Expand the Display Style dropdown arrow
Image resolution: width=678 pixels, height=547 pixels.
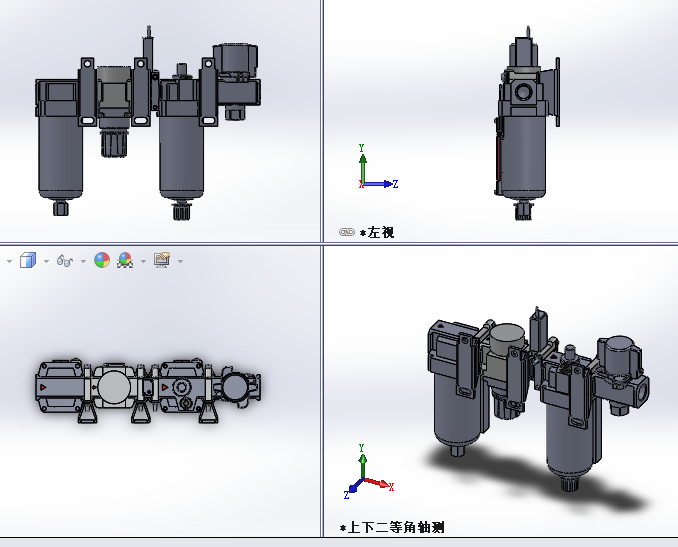point(46,261)
